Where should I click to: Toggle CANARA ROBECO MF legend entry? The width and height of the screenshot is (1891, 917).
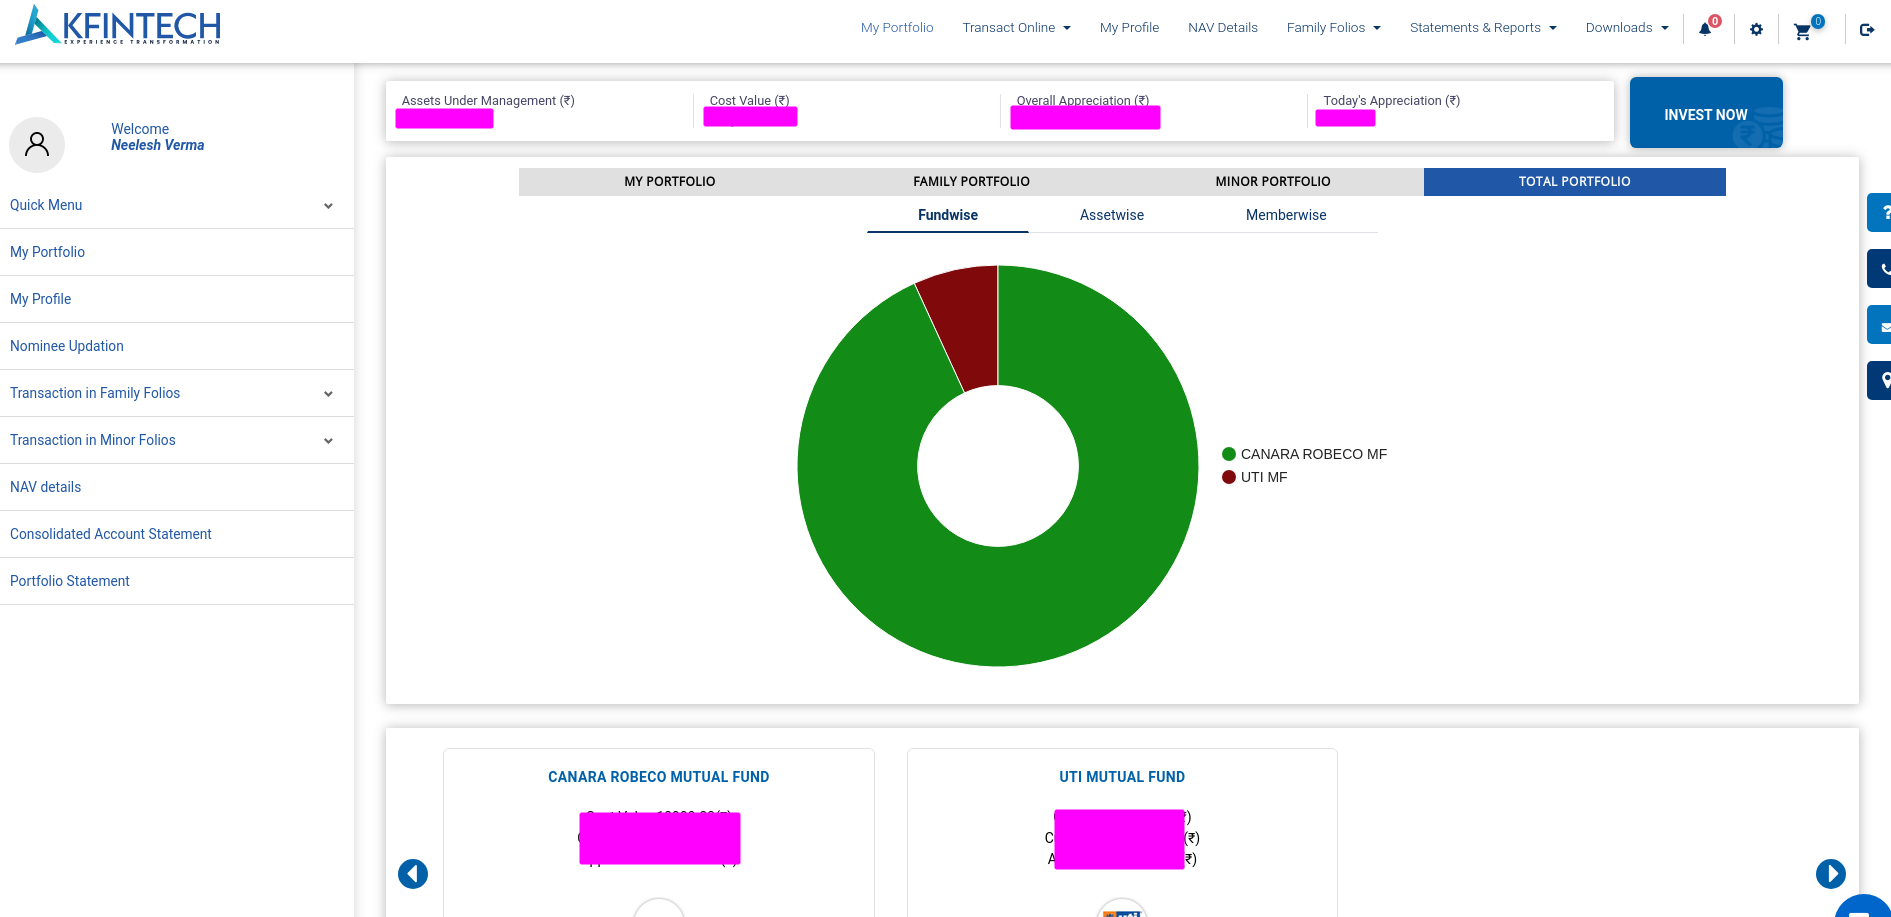point(1304,454)
